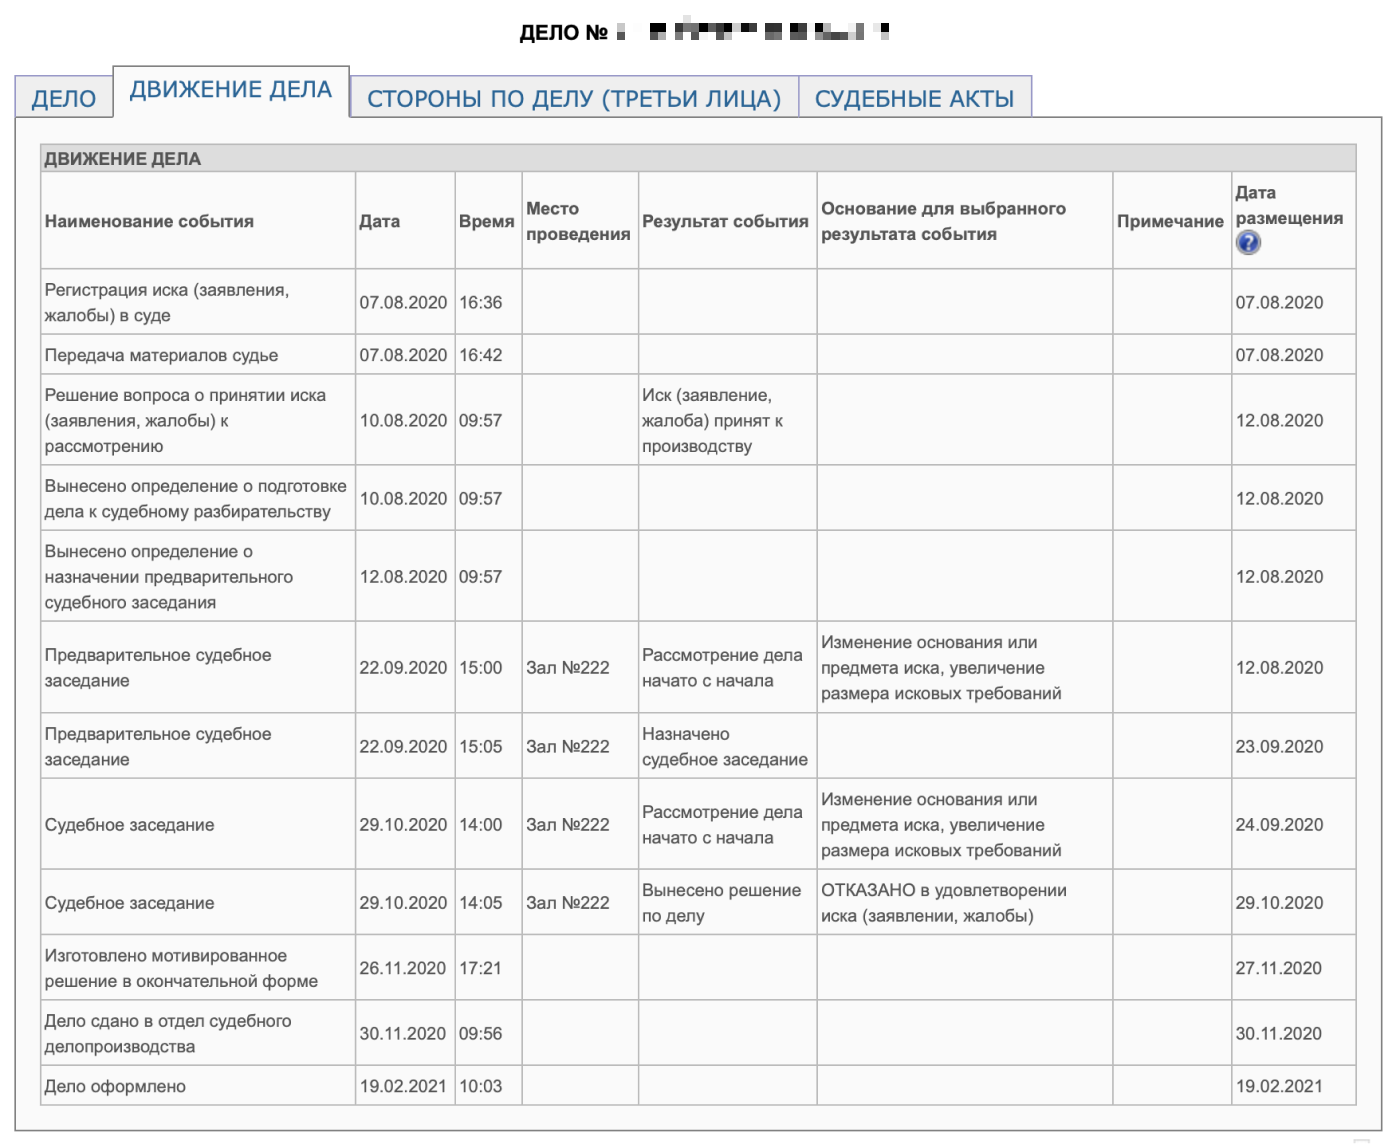Click the ДВИЖЕНИЕ ДЕЛА section title bar
This screenshot has height=1144, width=1400.
point(698,158)
